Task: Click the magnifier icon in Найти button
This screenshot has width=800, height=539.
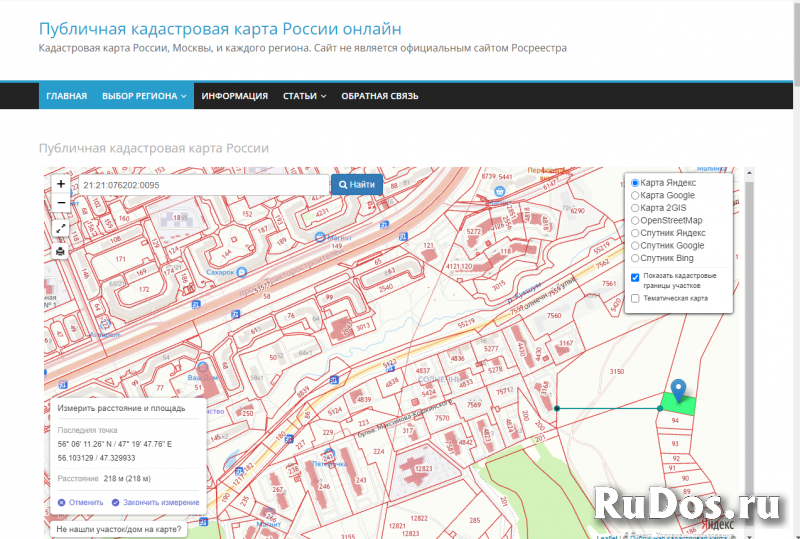Action: tap(343, 185)
